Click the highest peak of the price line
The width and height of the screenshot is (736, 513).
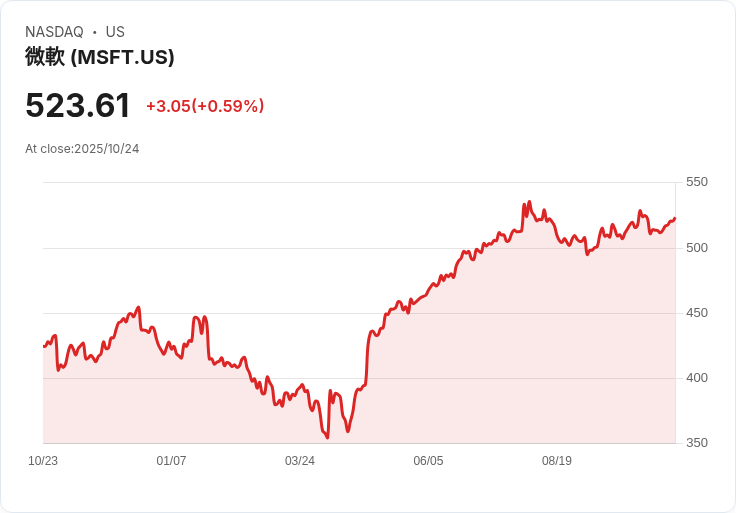point(529,201)
